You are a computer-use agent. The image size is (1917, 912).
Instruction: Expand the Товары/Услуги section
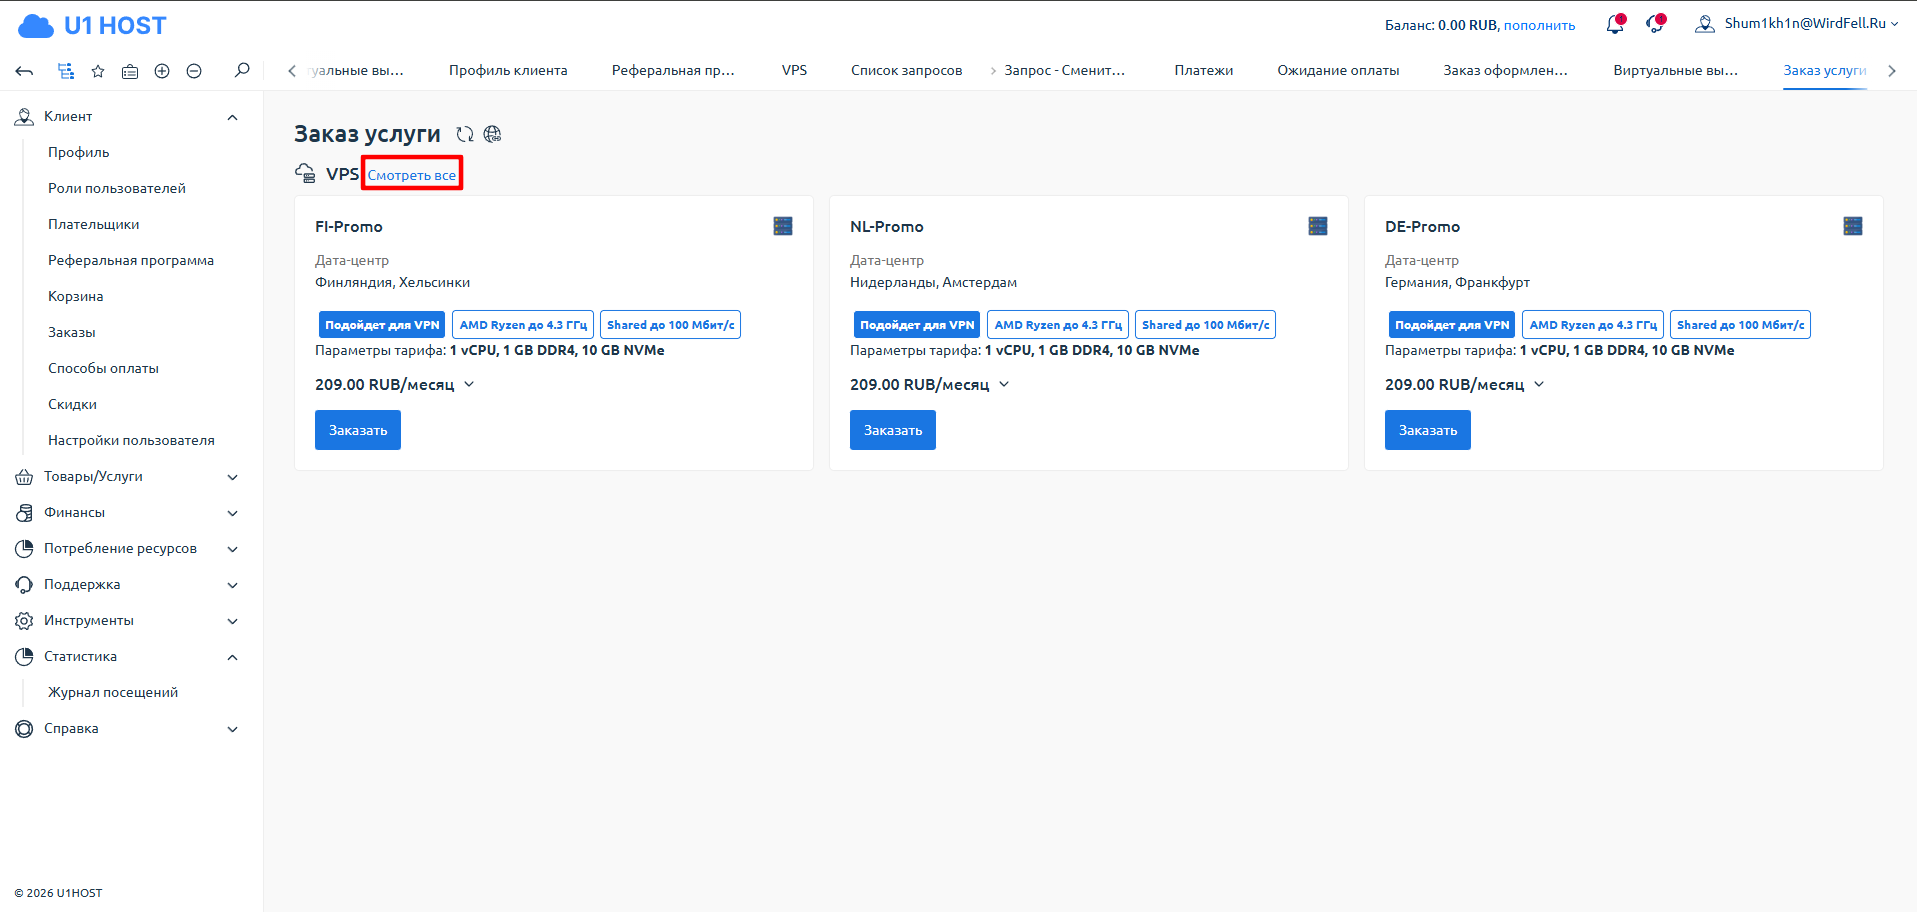click(232, 477)
